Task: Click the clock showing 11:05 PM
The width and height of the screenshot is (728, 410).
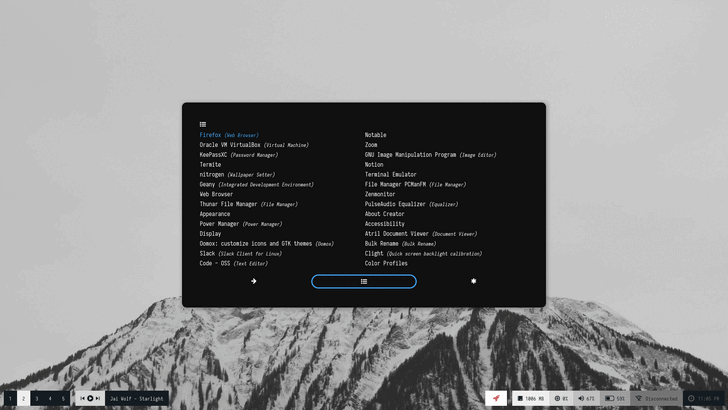Action: tap(704, 398)
